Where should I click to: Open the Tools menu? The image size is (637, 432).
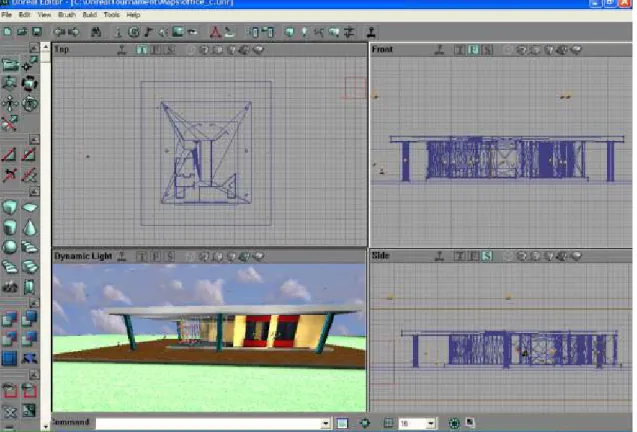point(111,15)
